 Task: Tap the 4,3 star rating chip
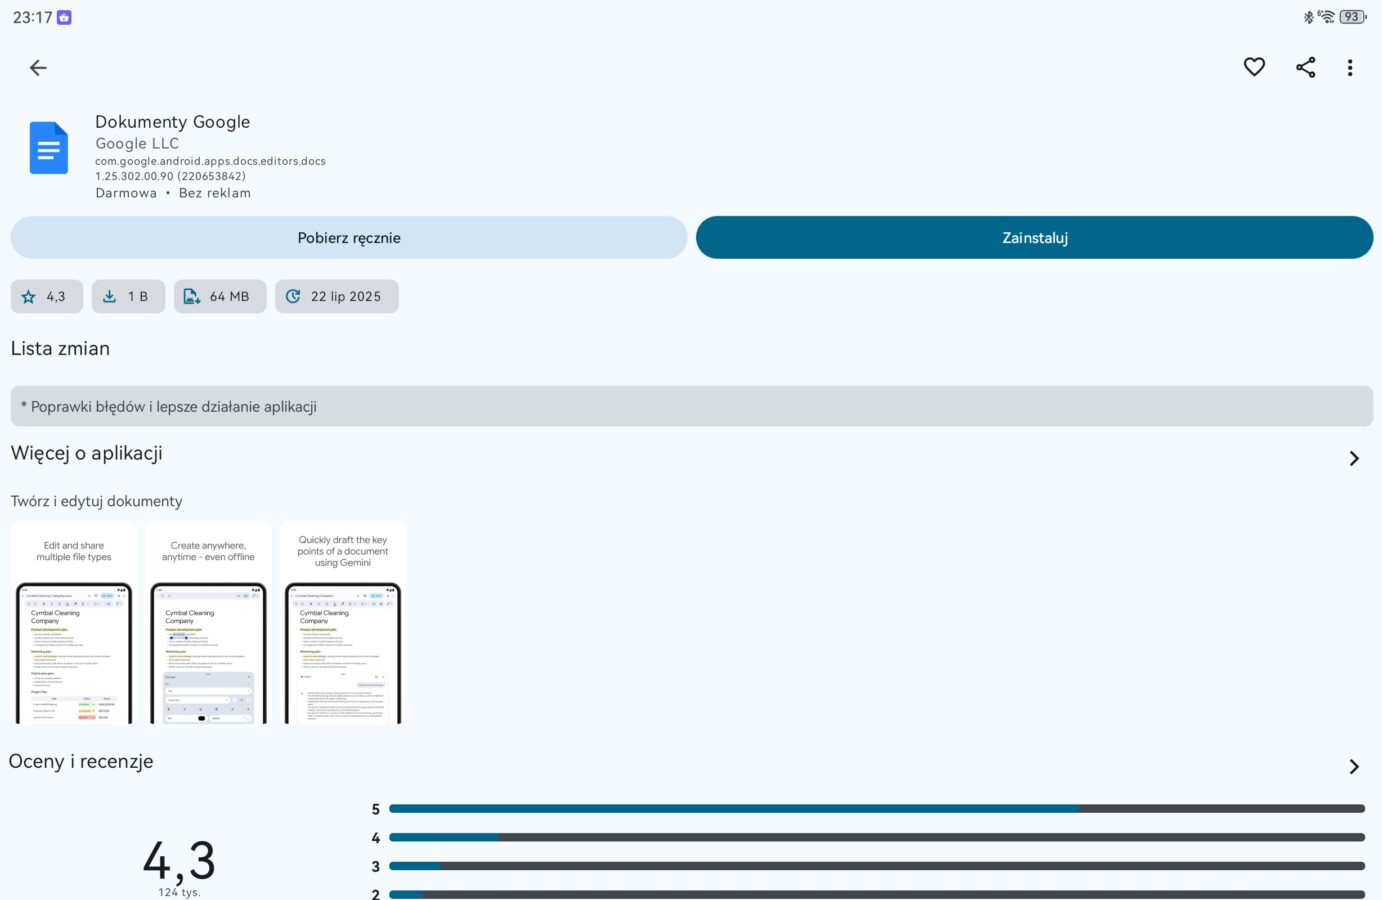pyautogui.click(x=46, y=296)
